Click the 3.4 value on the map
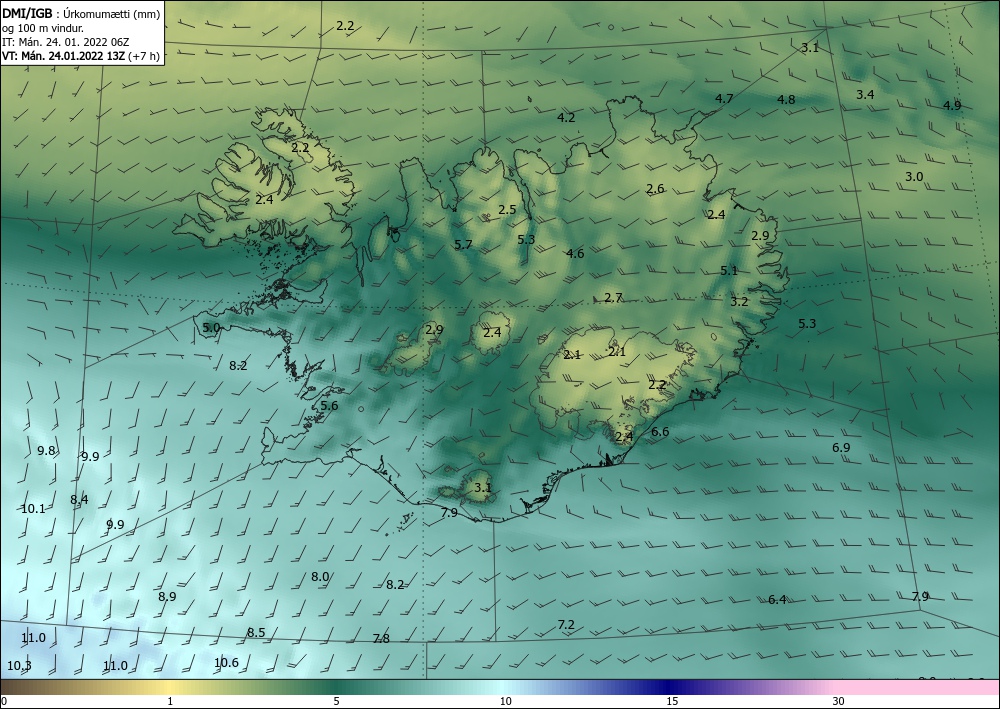1000x709 pixels. pos(865,94)
